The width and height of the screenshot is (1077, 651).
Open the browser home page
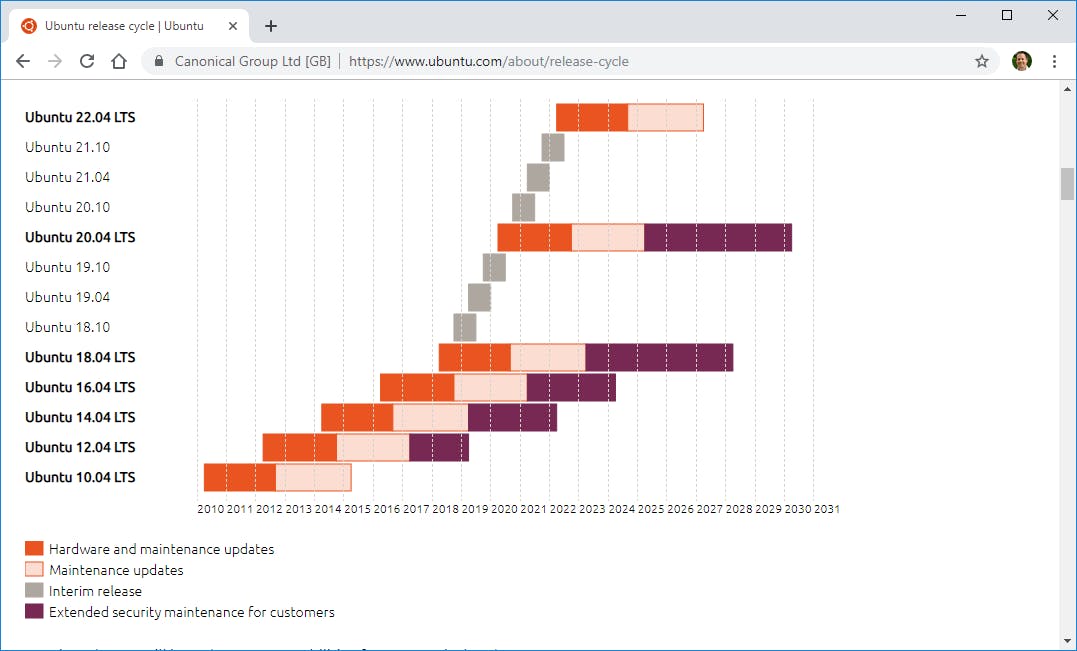tap(119, 61)
